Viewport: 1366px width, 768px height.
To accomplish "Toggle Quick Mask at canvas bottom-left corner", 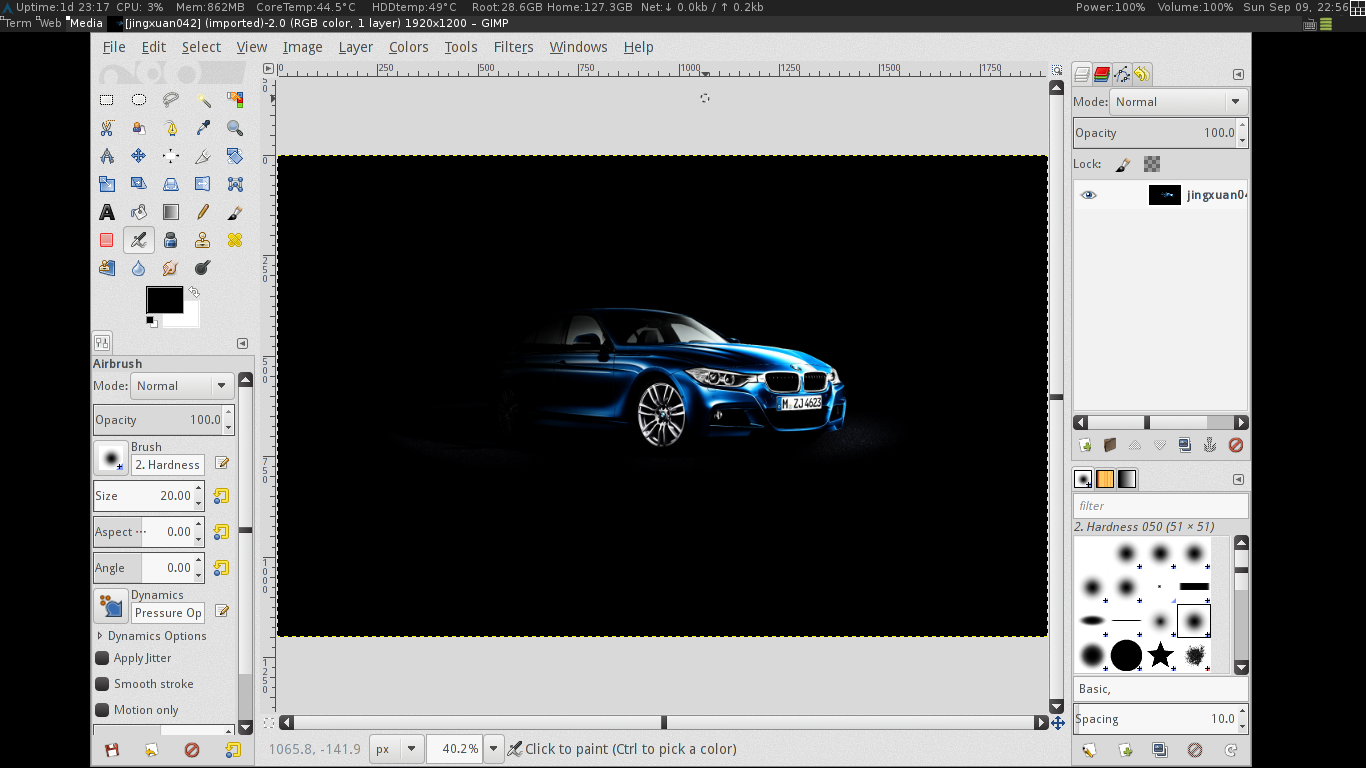I will [268, 722].
